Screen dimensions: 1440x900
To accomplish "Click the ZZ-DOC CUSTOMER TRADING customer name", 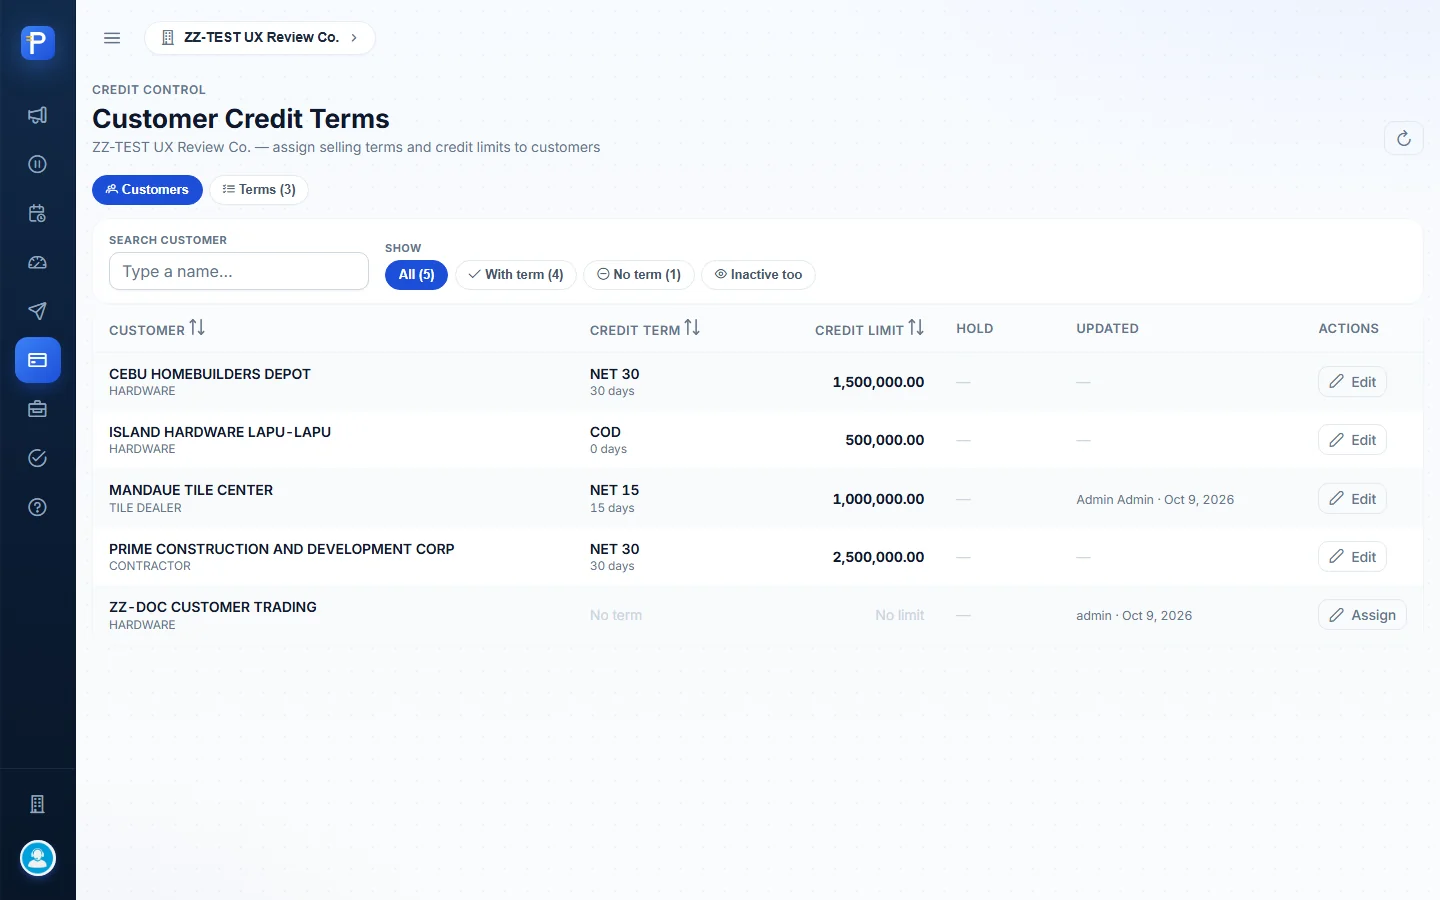I will click(213, 607).
